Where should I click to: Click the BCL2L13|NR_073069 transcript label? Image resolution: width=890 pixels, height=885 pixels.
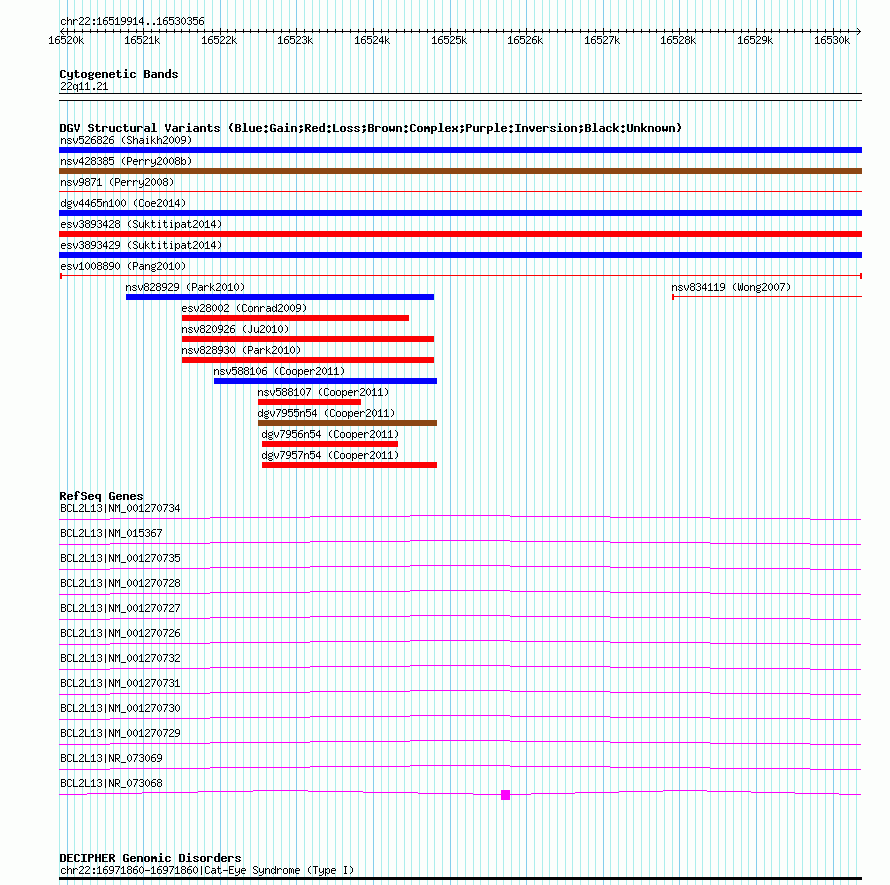111,758
